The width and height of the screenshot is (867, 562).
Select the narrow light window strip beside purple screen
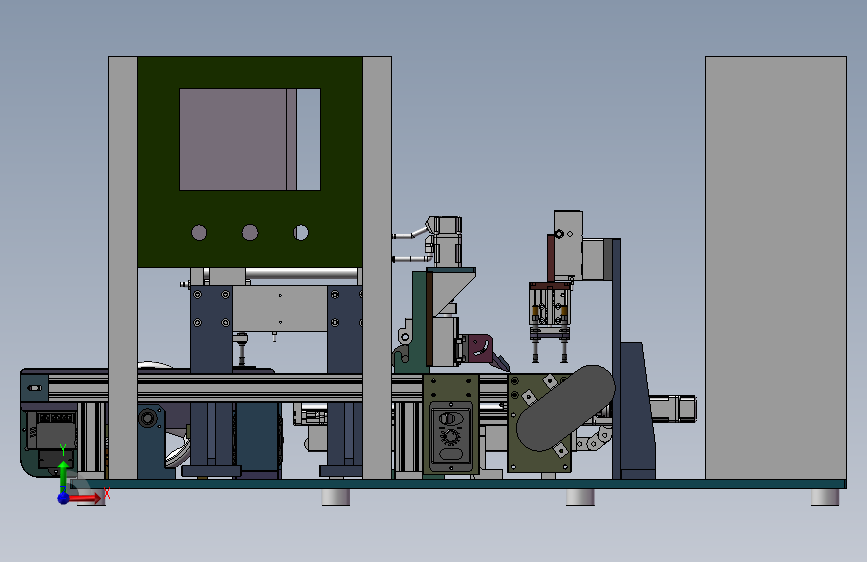click(x=309, y=139)
